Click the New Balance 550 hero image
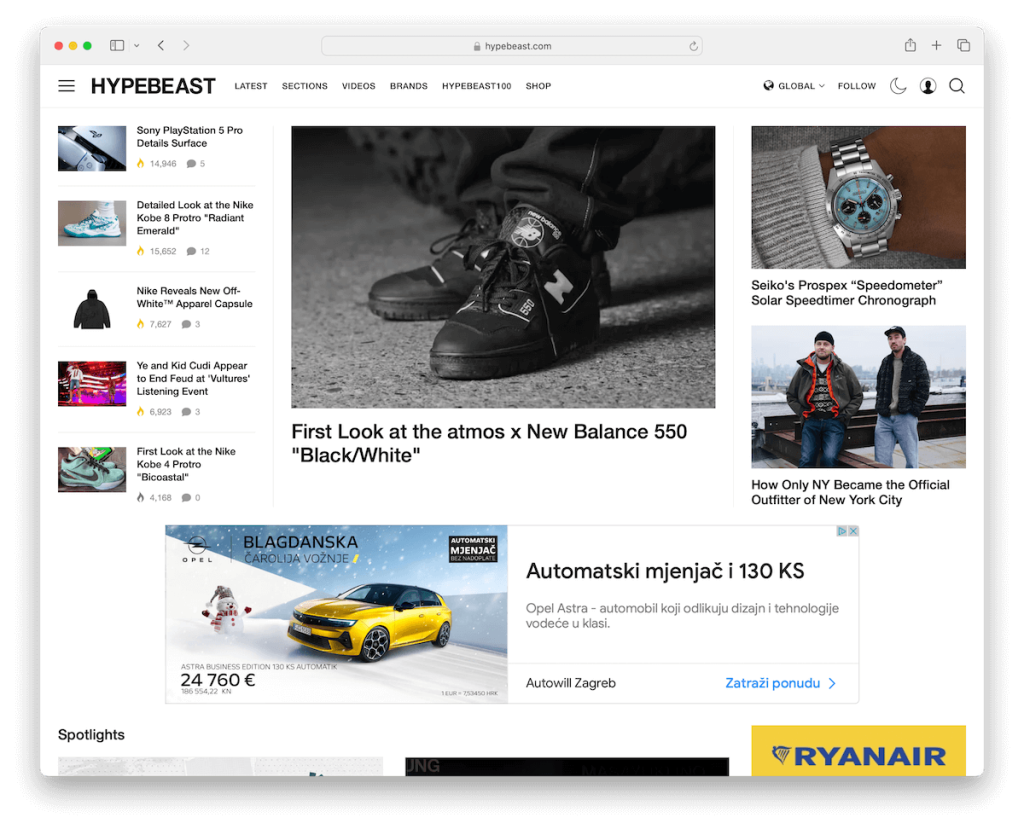The height and width of the screenshot is (829, 1024). coord(503,267)
